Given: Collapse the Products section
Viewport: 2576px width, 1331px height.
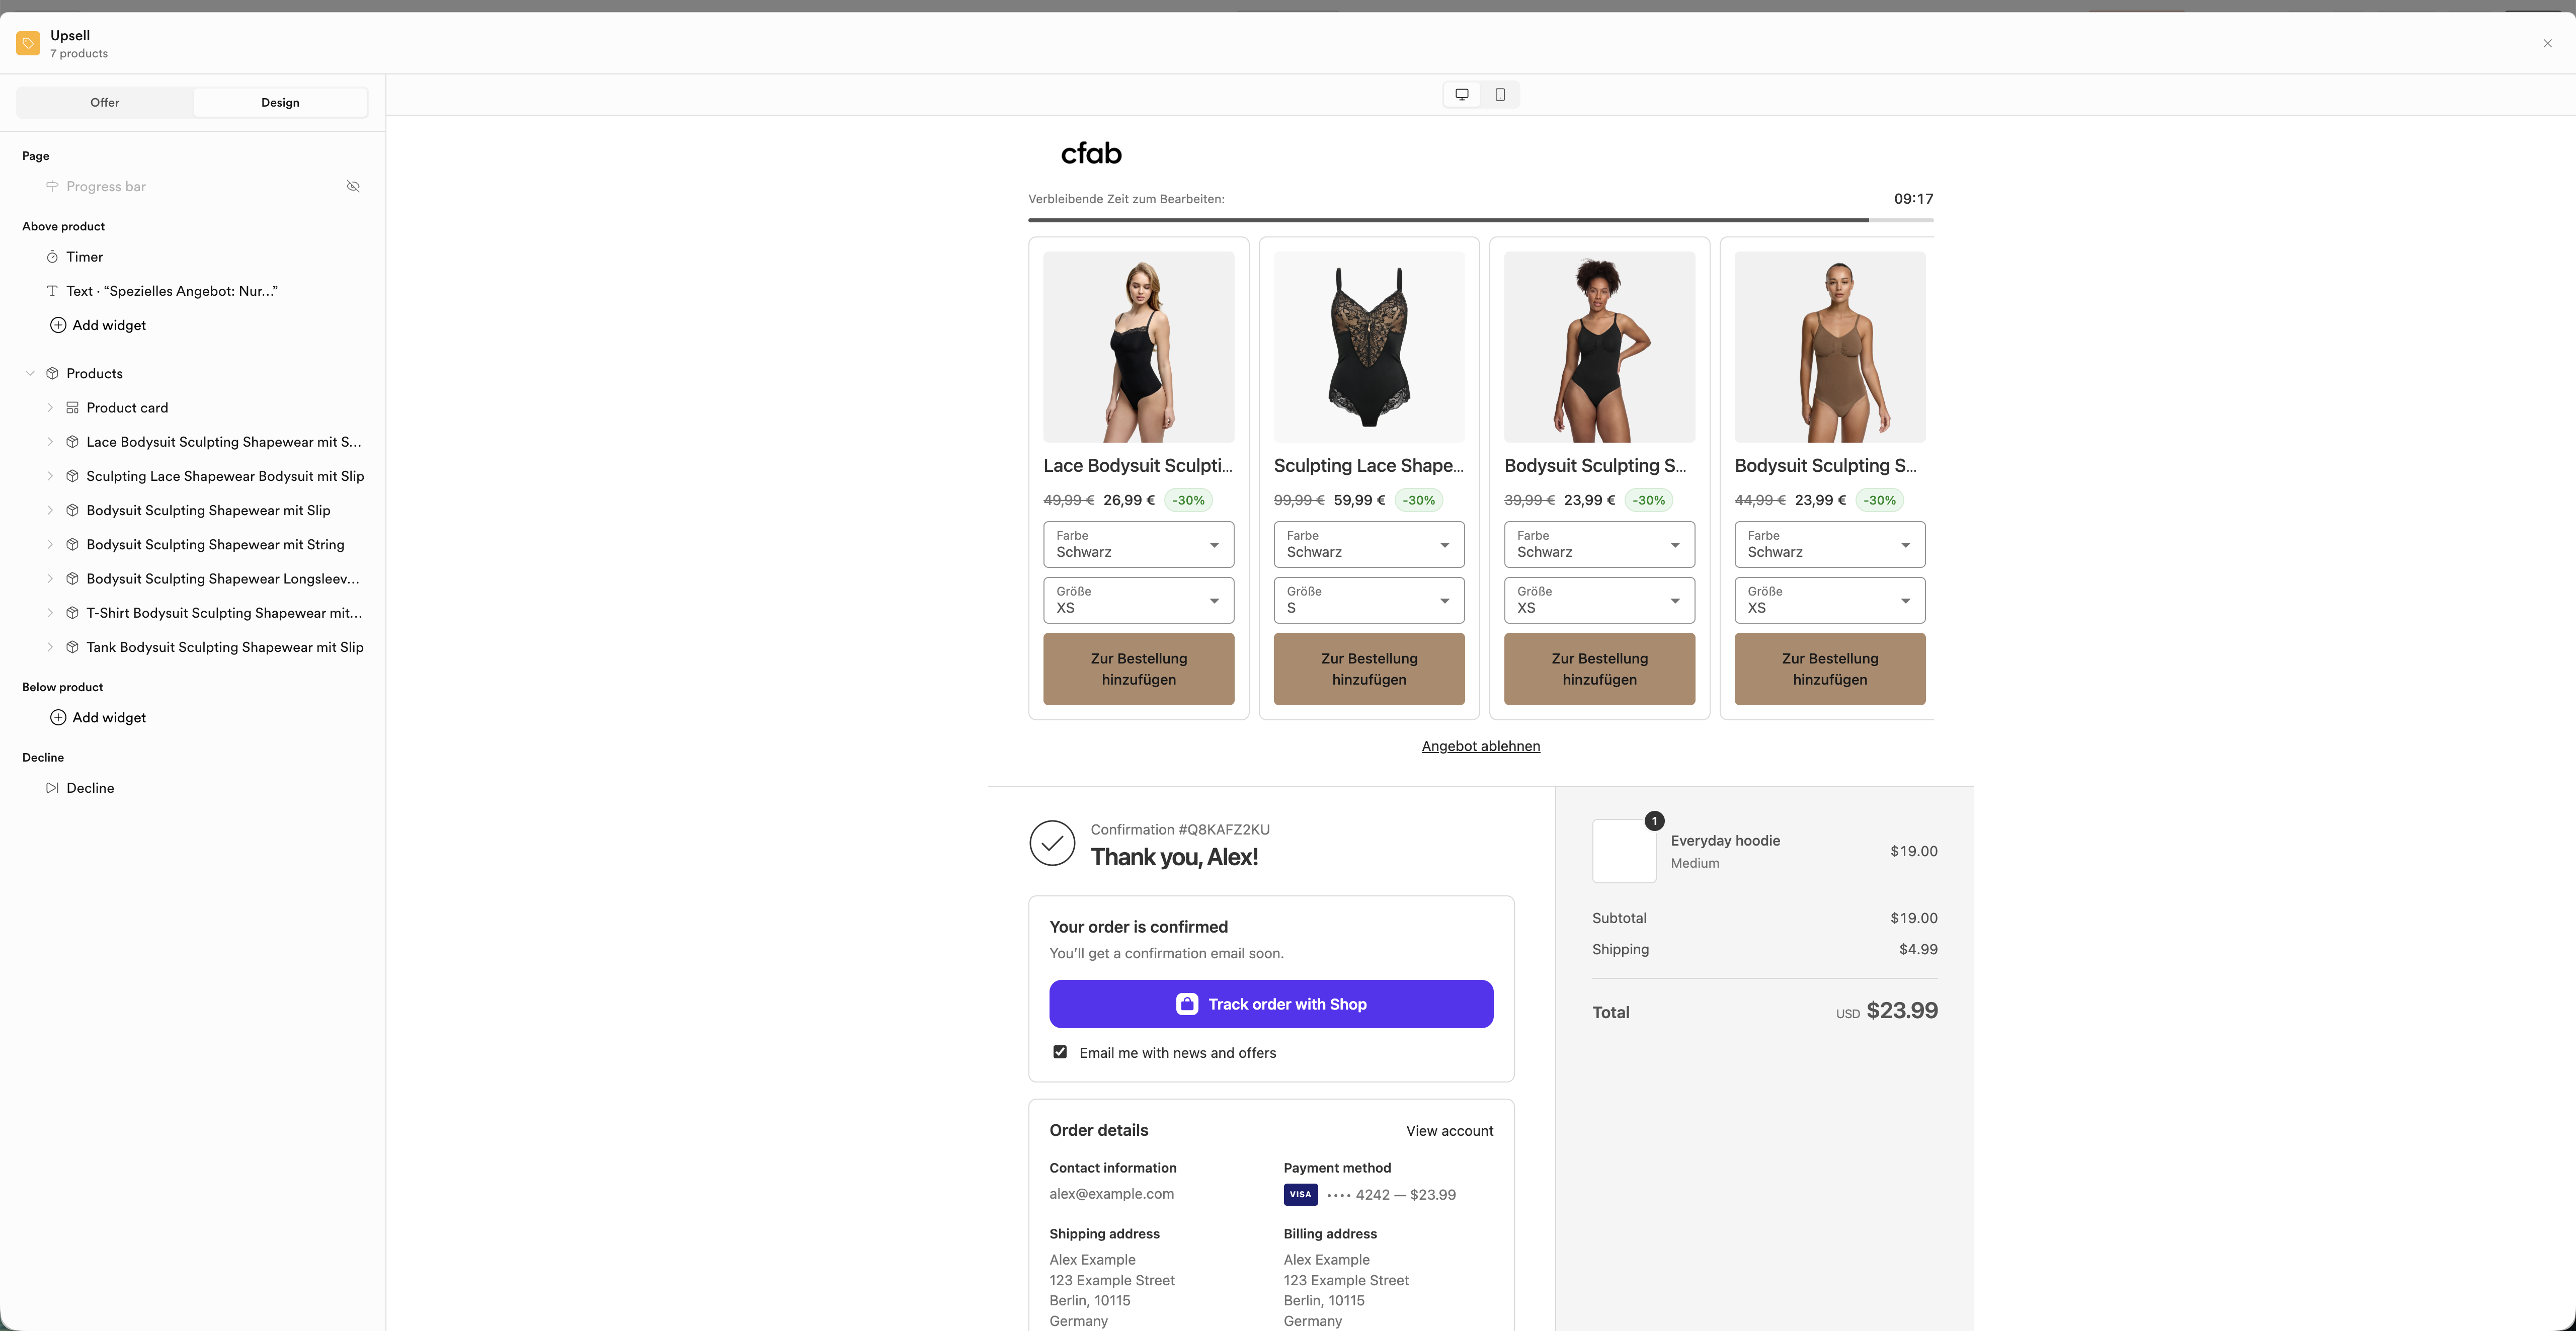Looking at the screenshot, I should click(30, 374).
